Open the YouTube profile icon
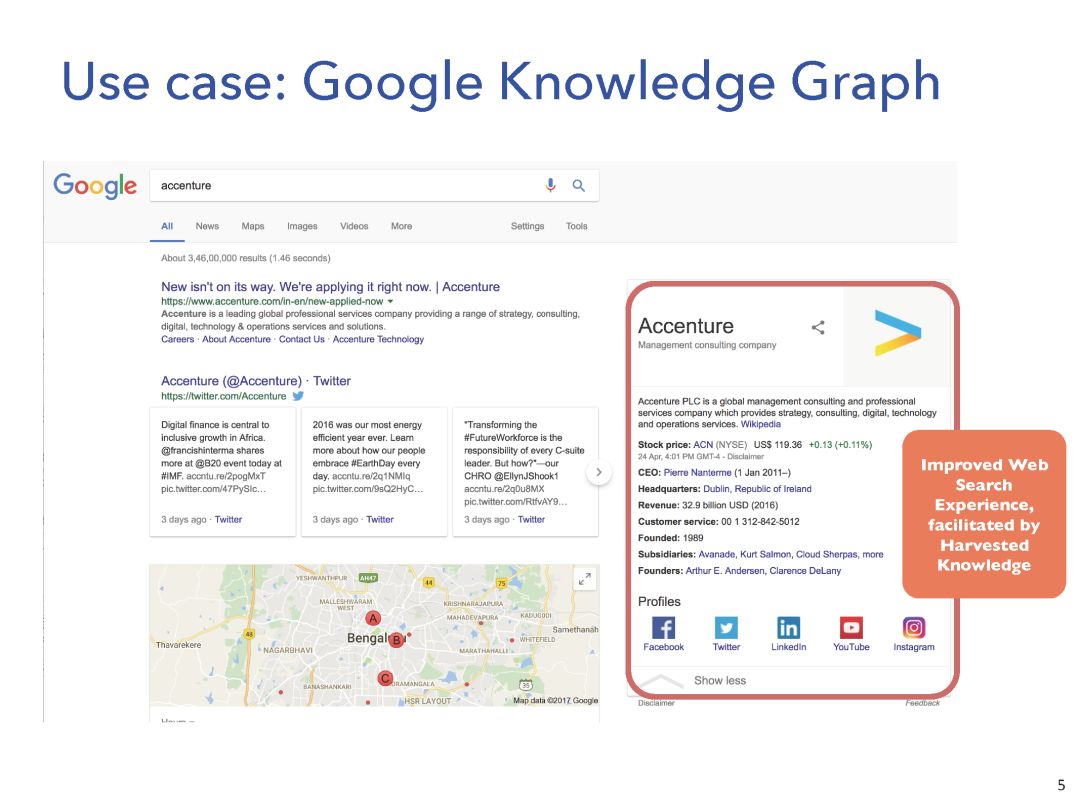 click(x=851, y=627)
